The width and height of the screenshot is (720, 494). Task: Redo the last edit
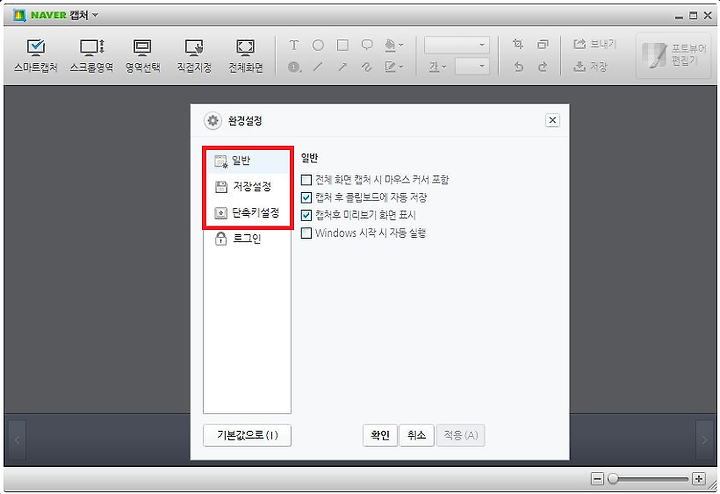tap(543, 67)
